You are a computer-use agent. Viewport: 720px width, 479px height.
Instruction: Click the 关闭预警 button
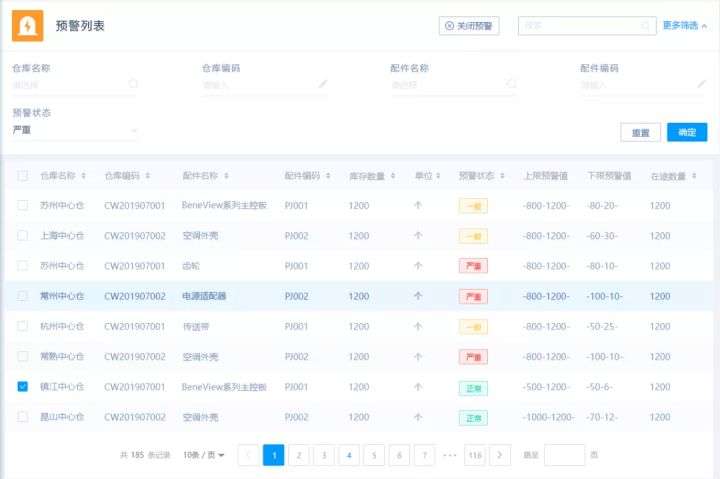(469, 26)
